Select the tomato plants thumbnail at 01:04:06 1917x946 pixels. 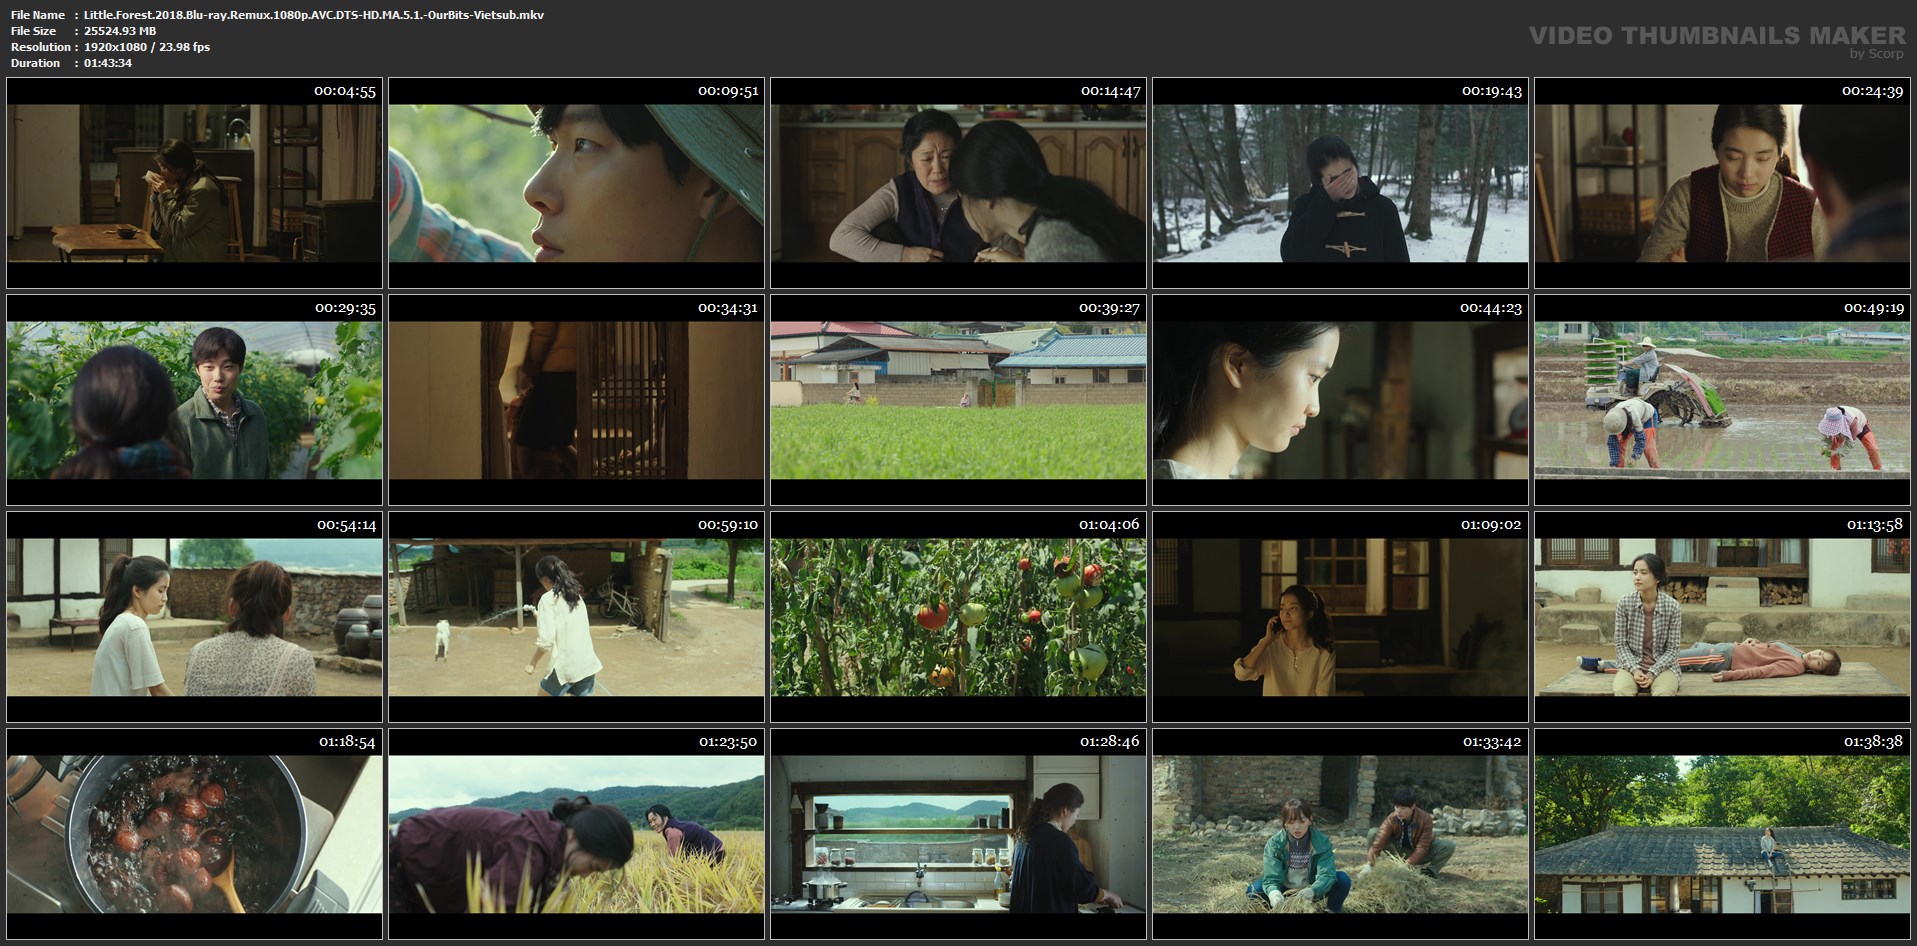click(958, 617)
